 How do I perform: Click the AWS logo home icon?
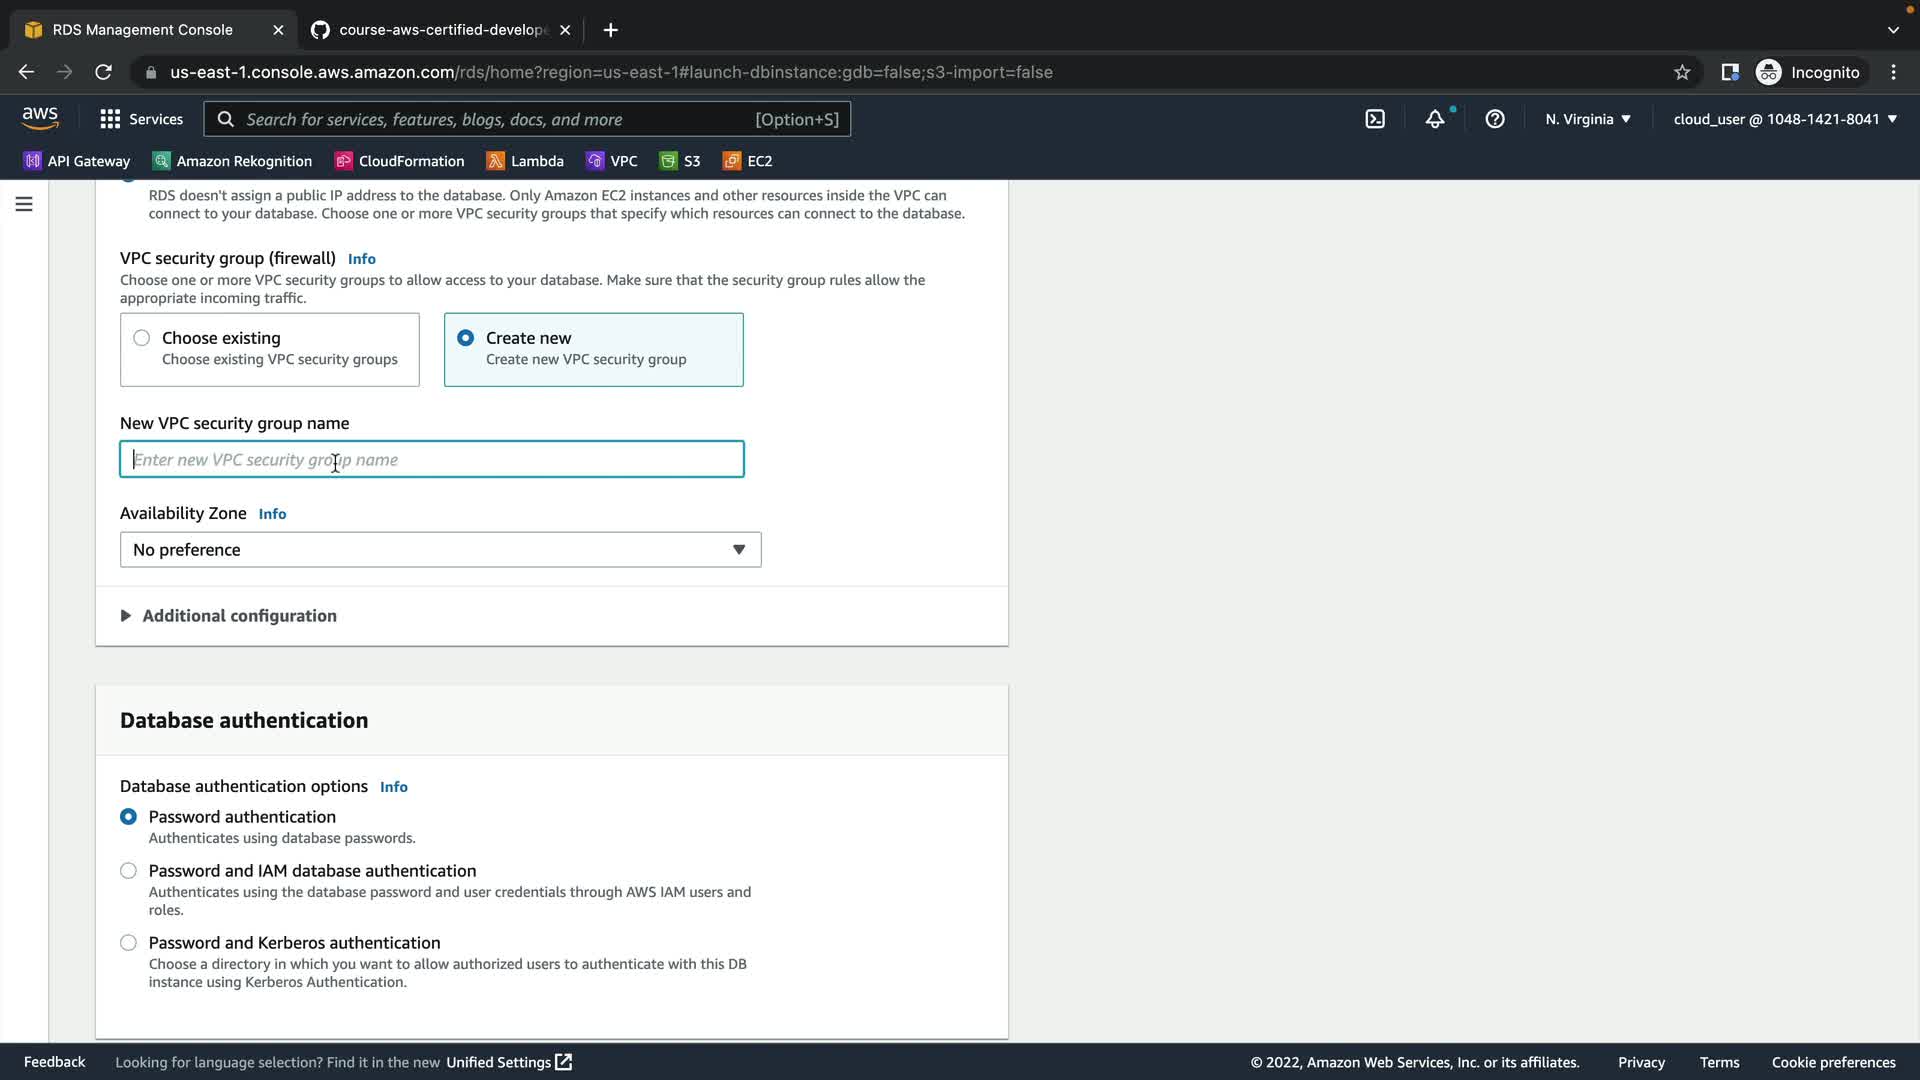click(x=40, y=118)
